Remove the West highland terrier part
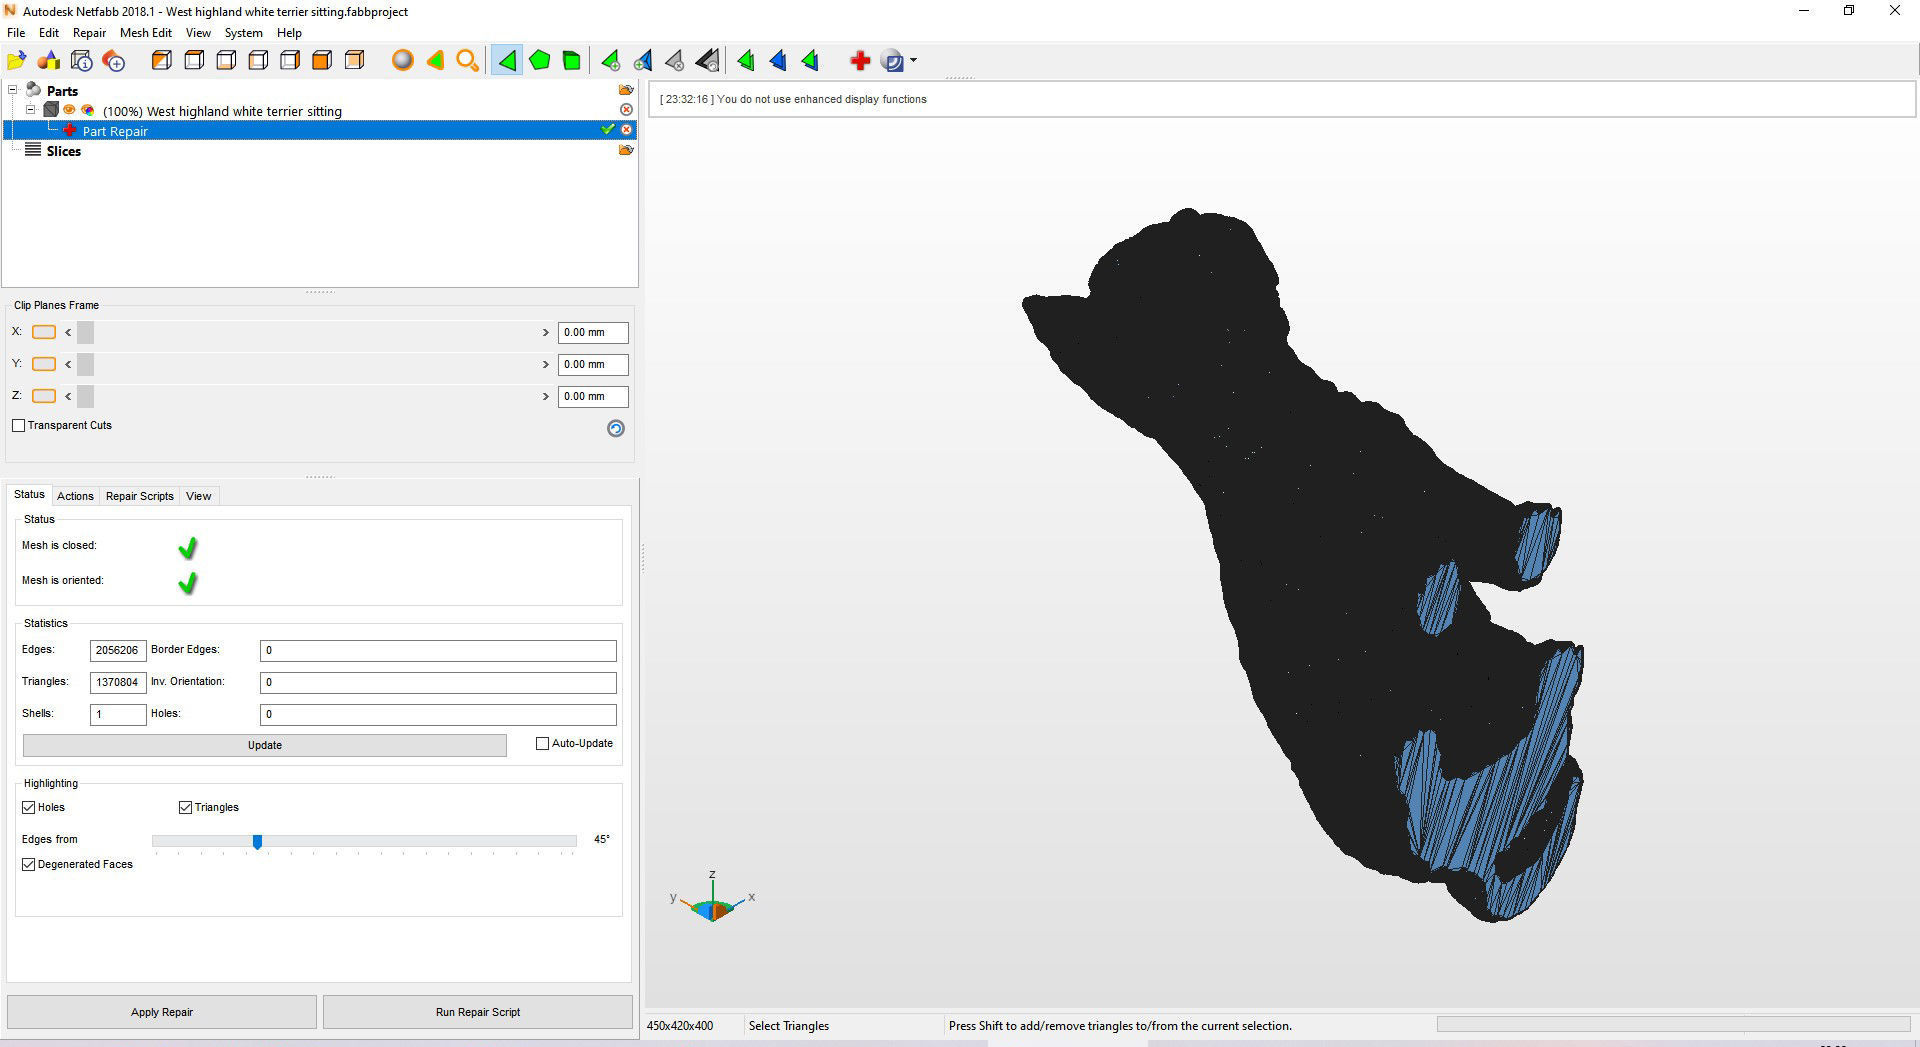1920x1047 pixels. tap(626, 110)
